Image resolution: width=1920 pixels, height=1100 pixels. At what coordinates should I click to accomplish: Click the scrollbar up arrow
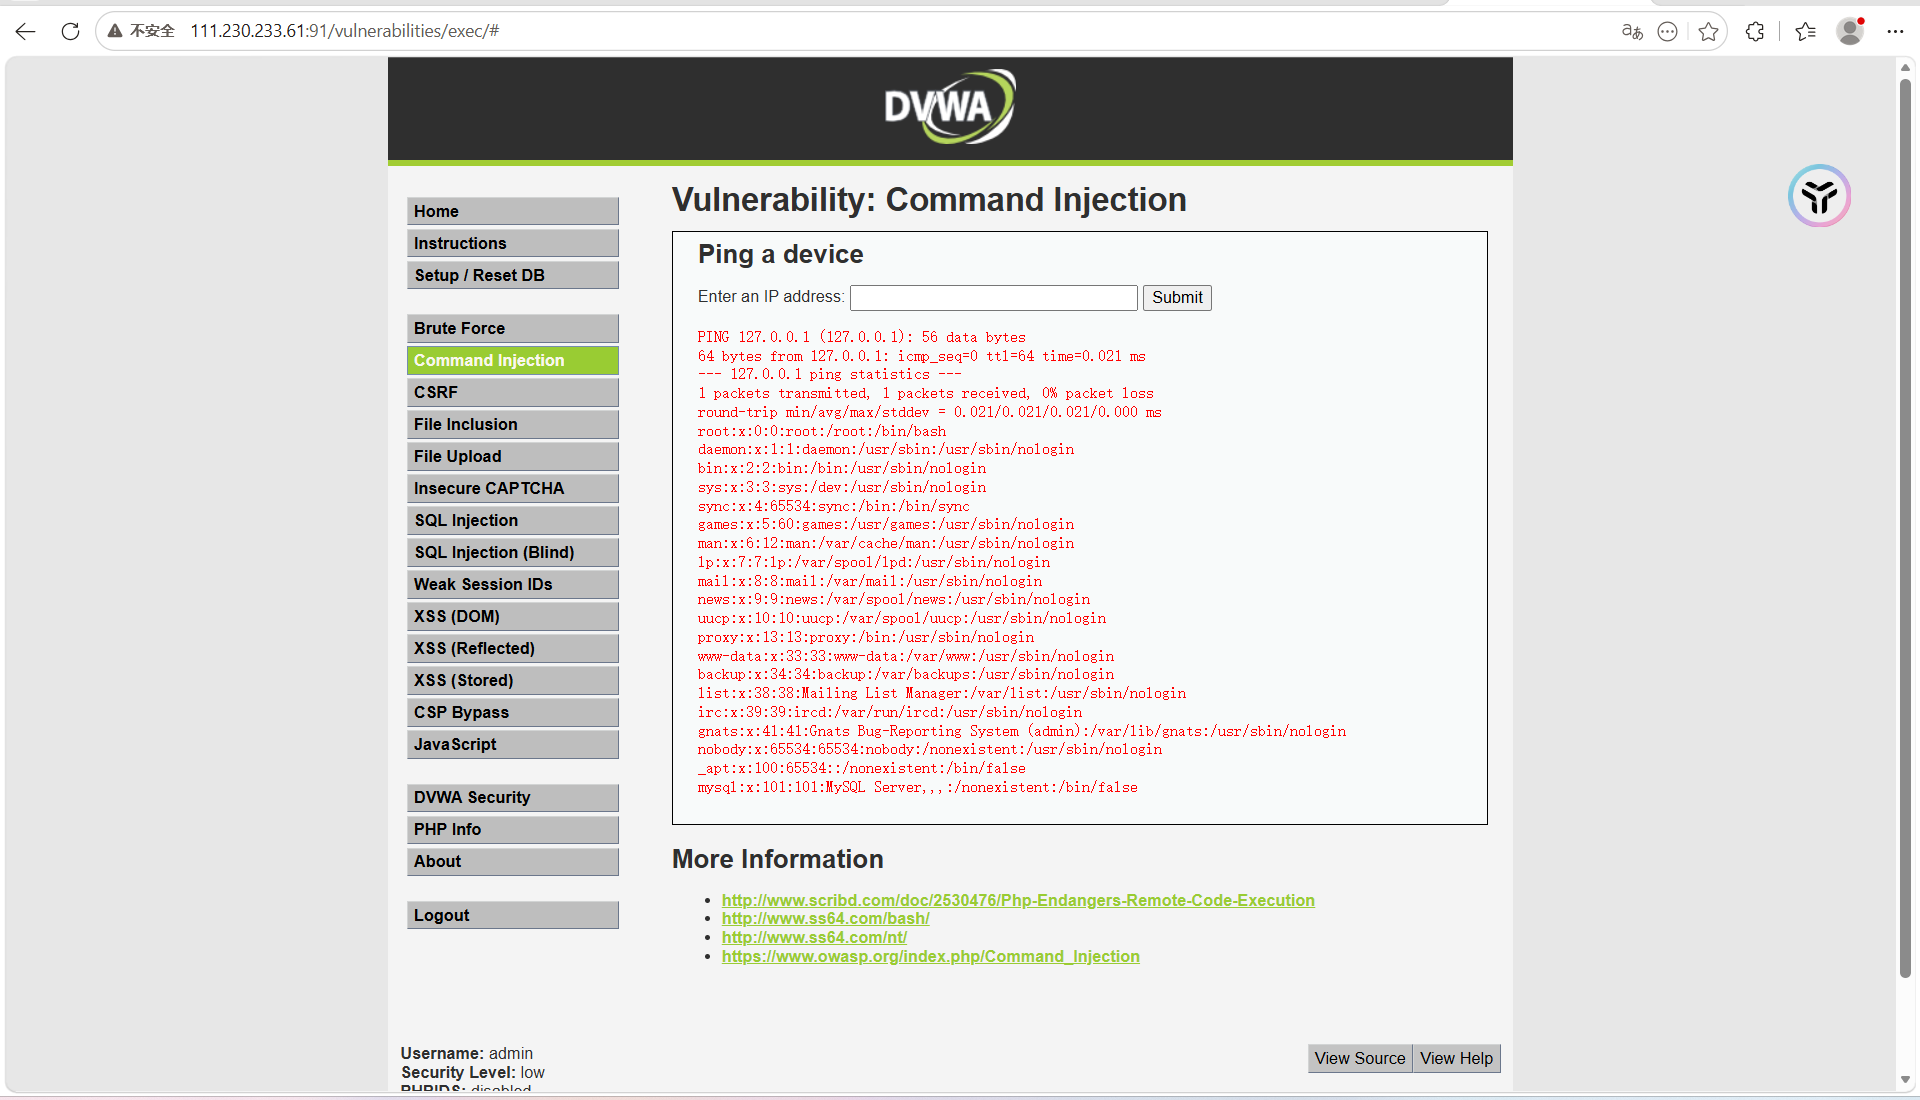[1905, 67]
